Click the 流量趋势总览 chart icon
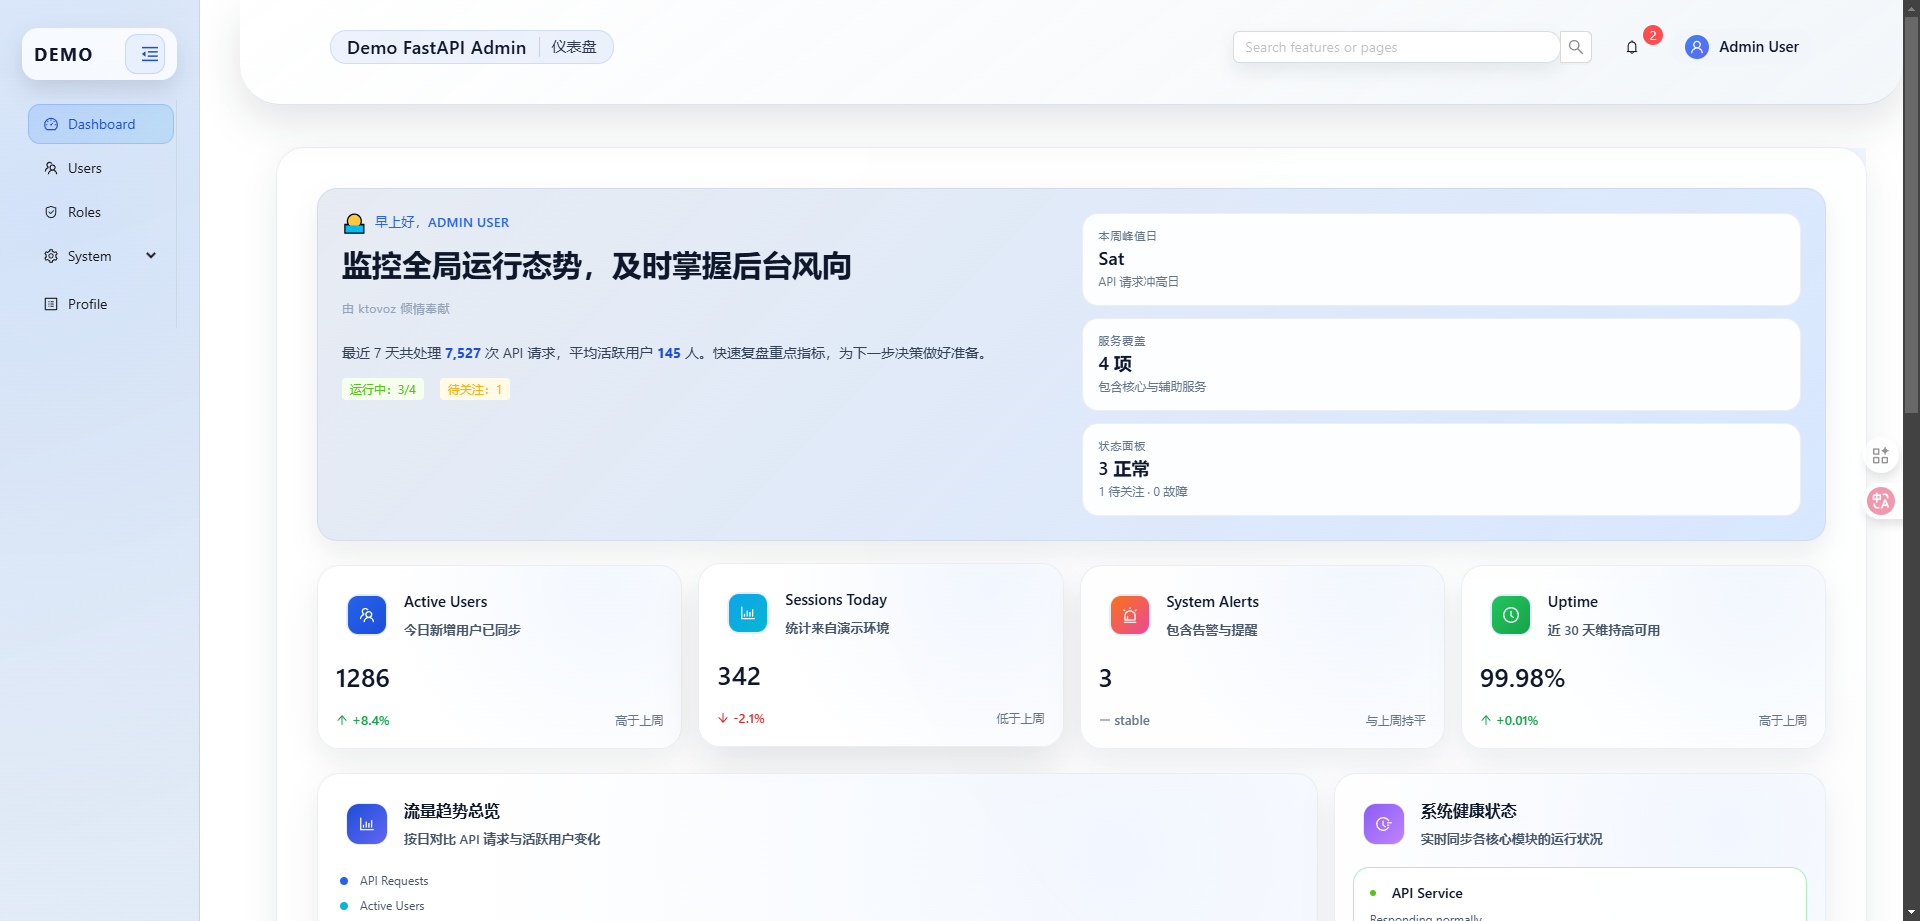 point(367,823)
